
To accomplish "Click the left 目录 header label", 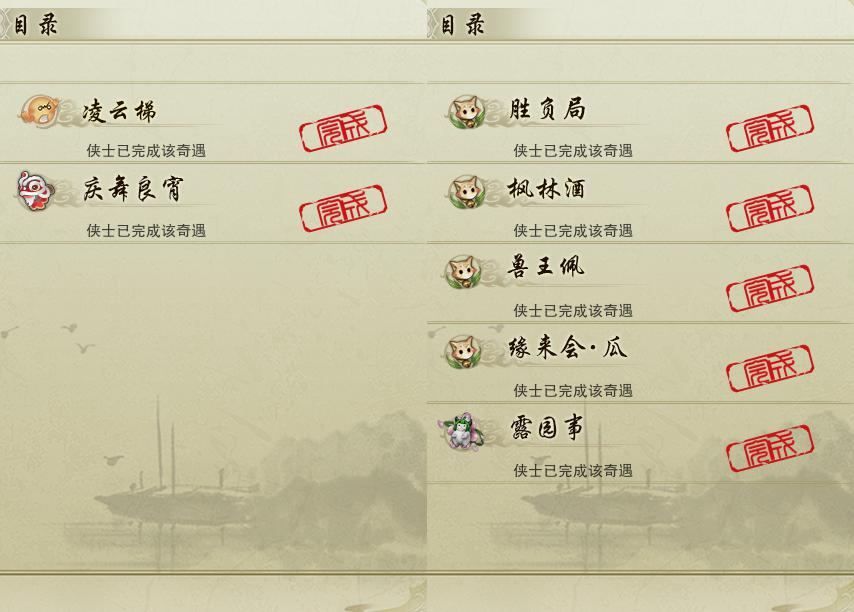I will pyautogui.click(x=35, y=25).
